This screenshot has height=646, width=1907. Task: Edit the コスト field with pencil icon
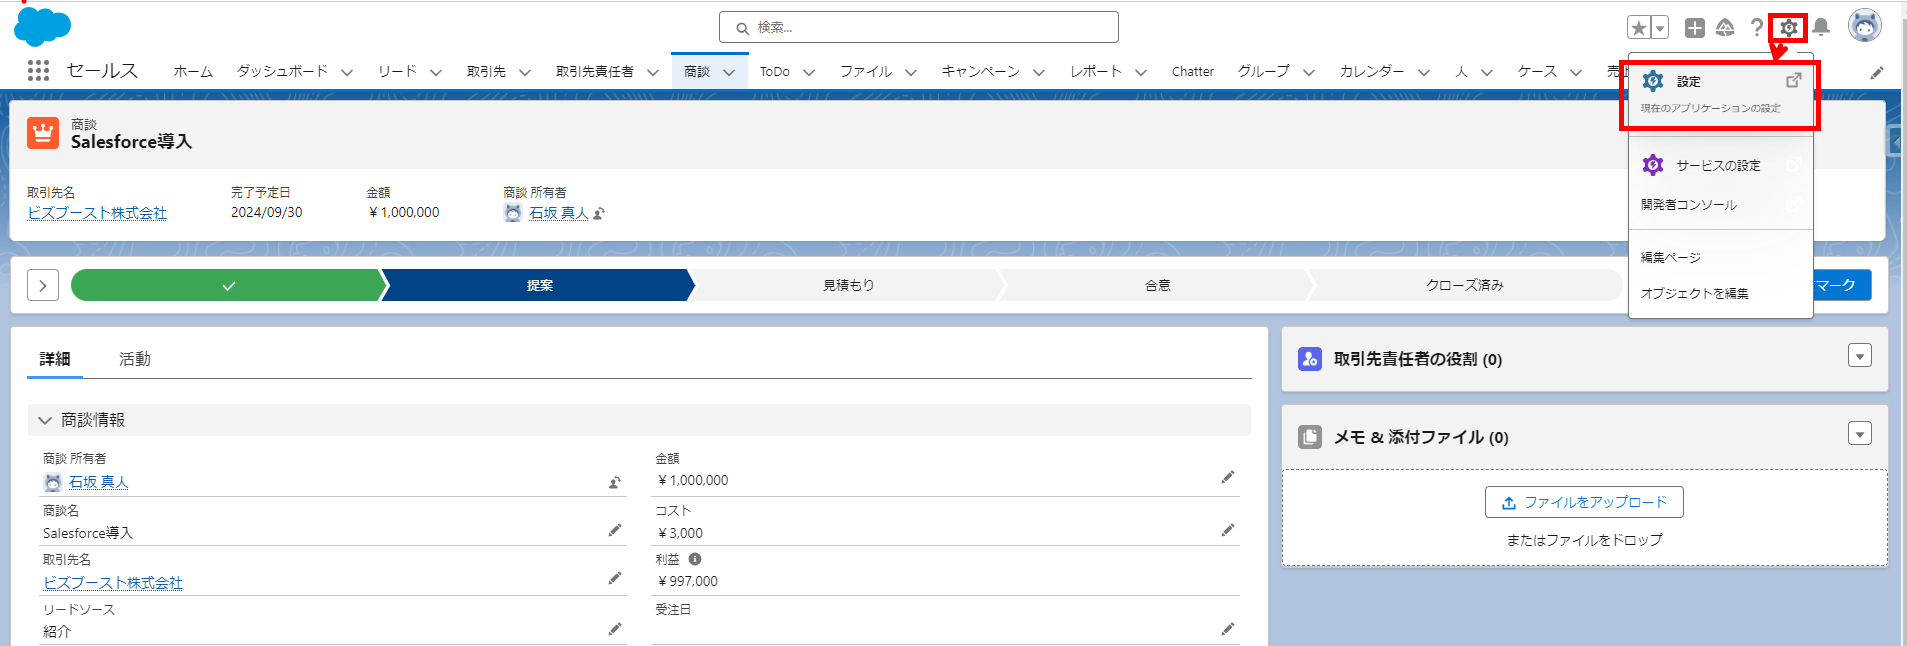1227,530
